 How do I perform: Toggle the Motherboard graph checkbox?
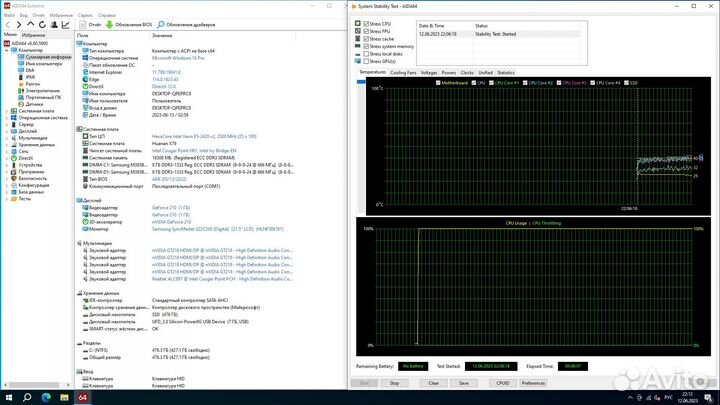tap(438, 83)
